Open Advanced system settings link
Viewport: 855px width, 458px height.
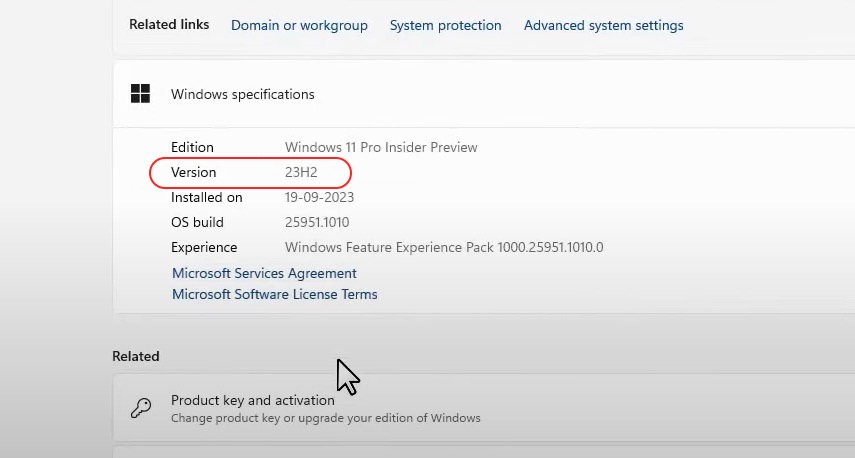pos(604,26)
